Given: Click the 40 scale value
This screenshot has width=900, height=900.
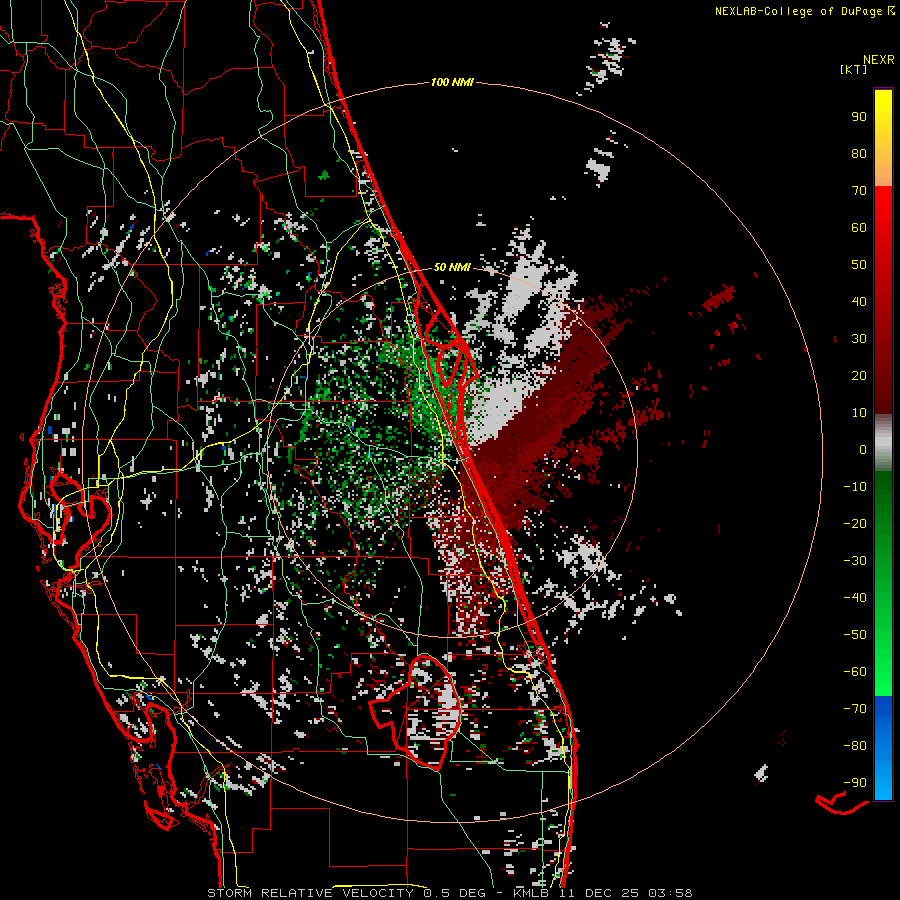Looking at the screenshot, I should coord(859,301).
